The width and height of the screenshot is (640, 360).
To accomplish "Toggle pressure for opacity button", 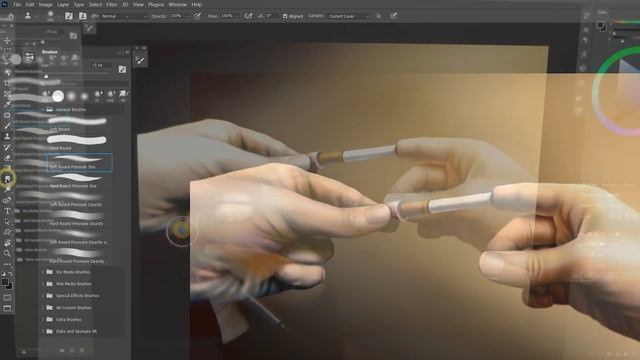I will (197, 16).
